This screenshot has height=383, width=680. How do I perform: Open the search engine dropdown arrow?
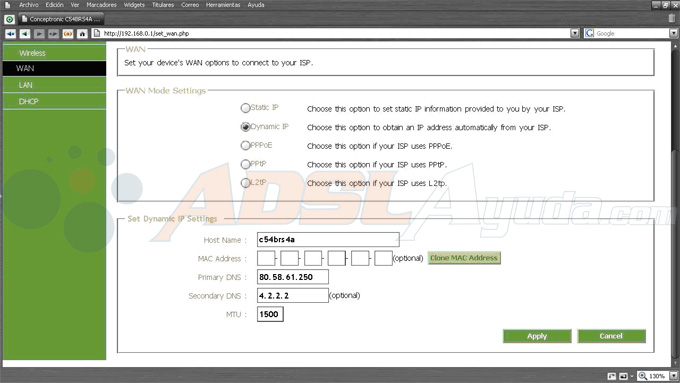[673, 33]
